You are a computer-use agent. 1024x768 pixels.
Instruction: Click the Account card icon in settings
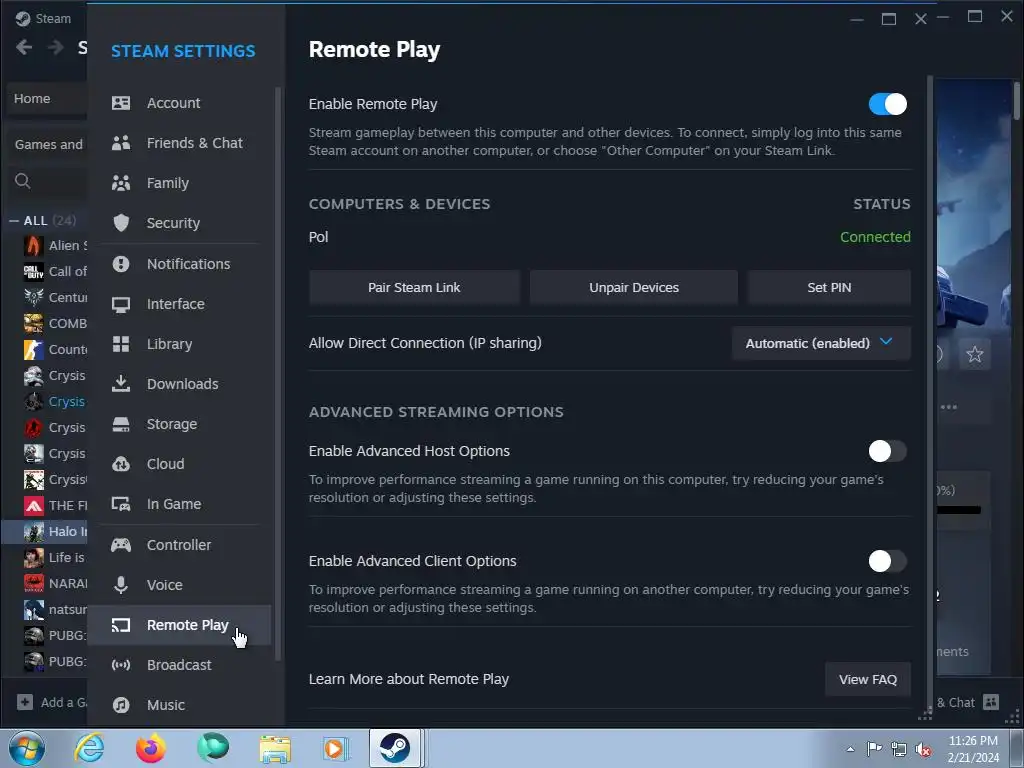121,103
